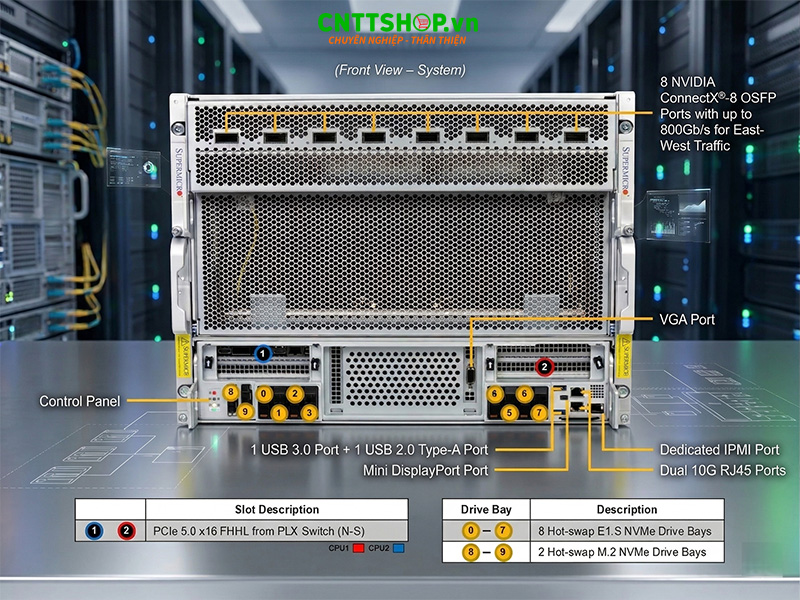Click the blue CPU2 color swatch
The image size is (800, 600).
[x=397, y=548]
